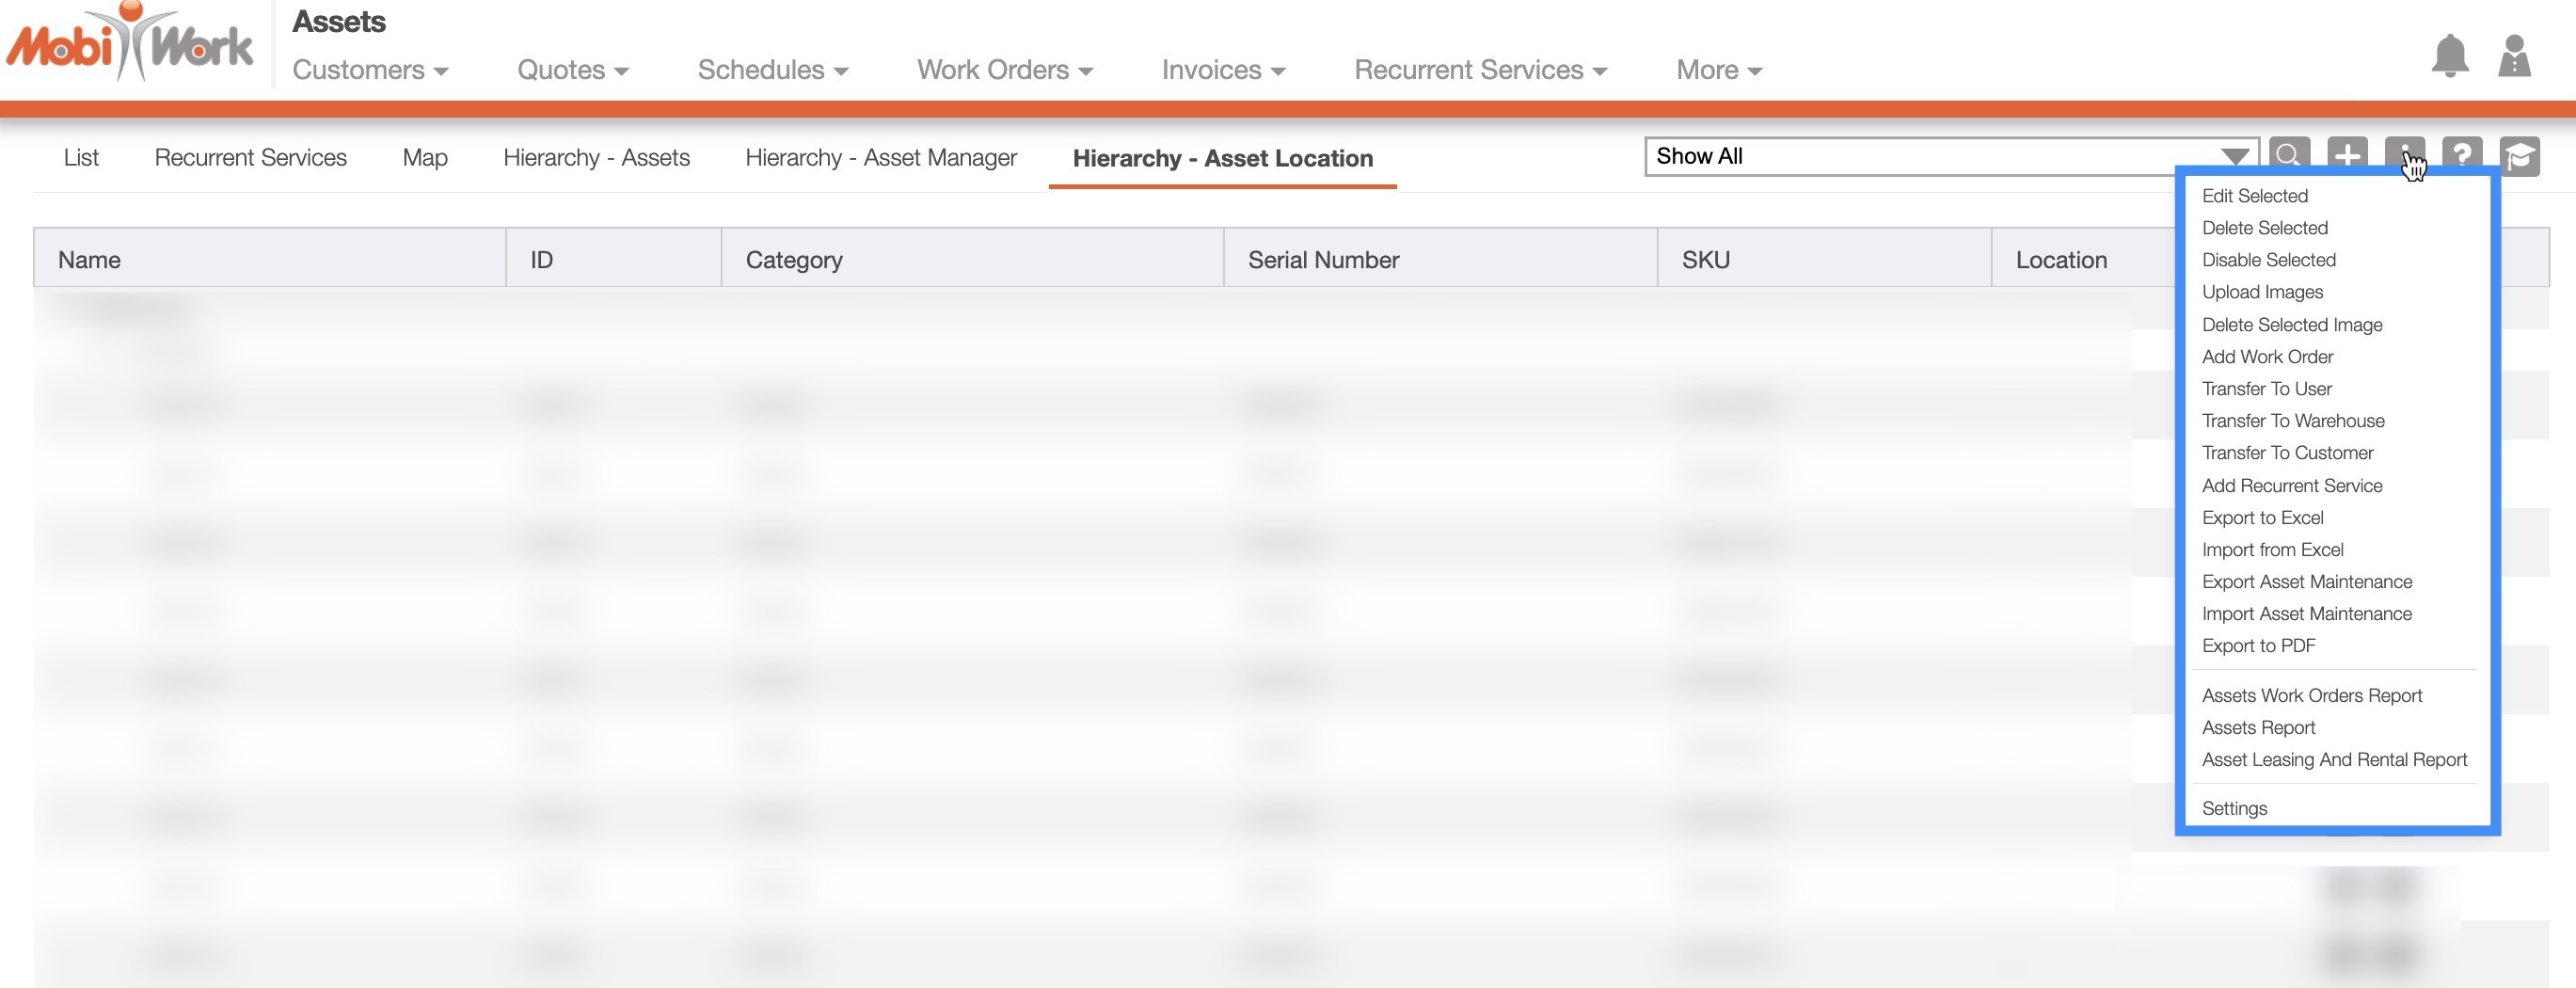
Task: Switch to the Map tab
Action: (425, 158)
